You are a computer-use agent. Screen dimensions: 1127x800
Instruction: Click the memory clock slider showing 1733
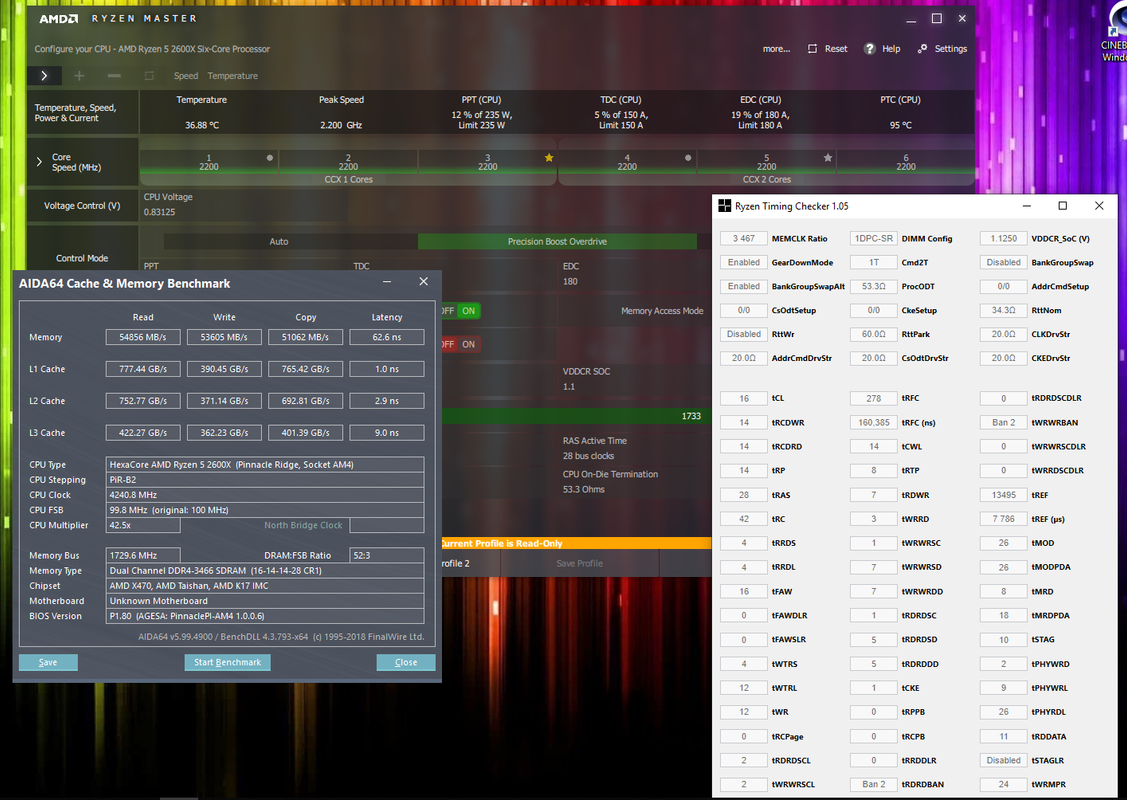(576, 416)
